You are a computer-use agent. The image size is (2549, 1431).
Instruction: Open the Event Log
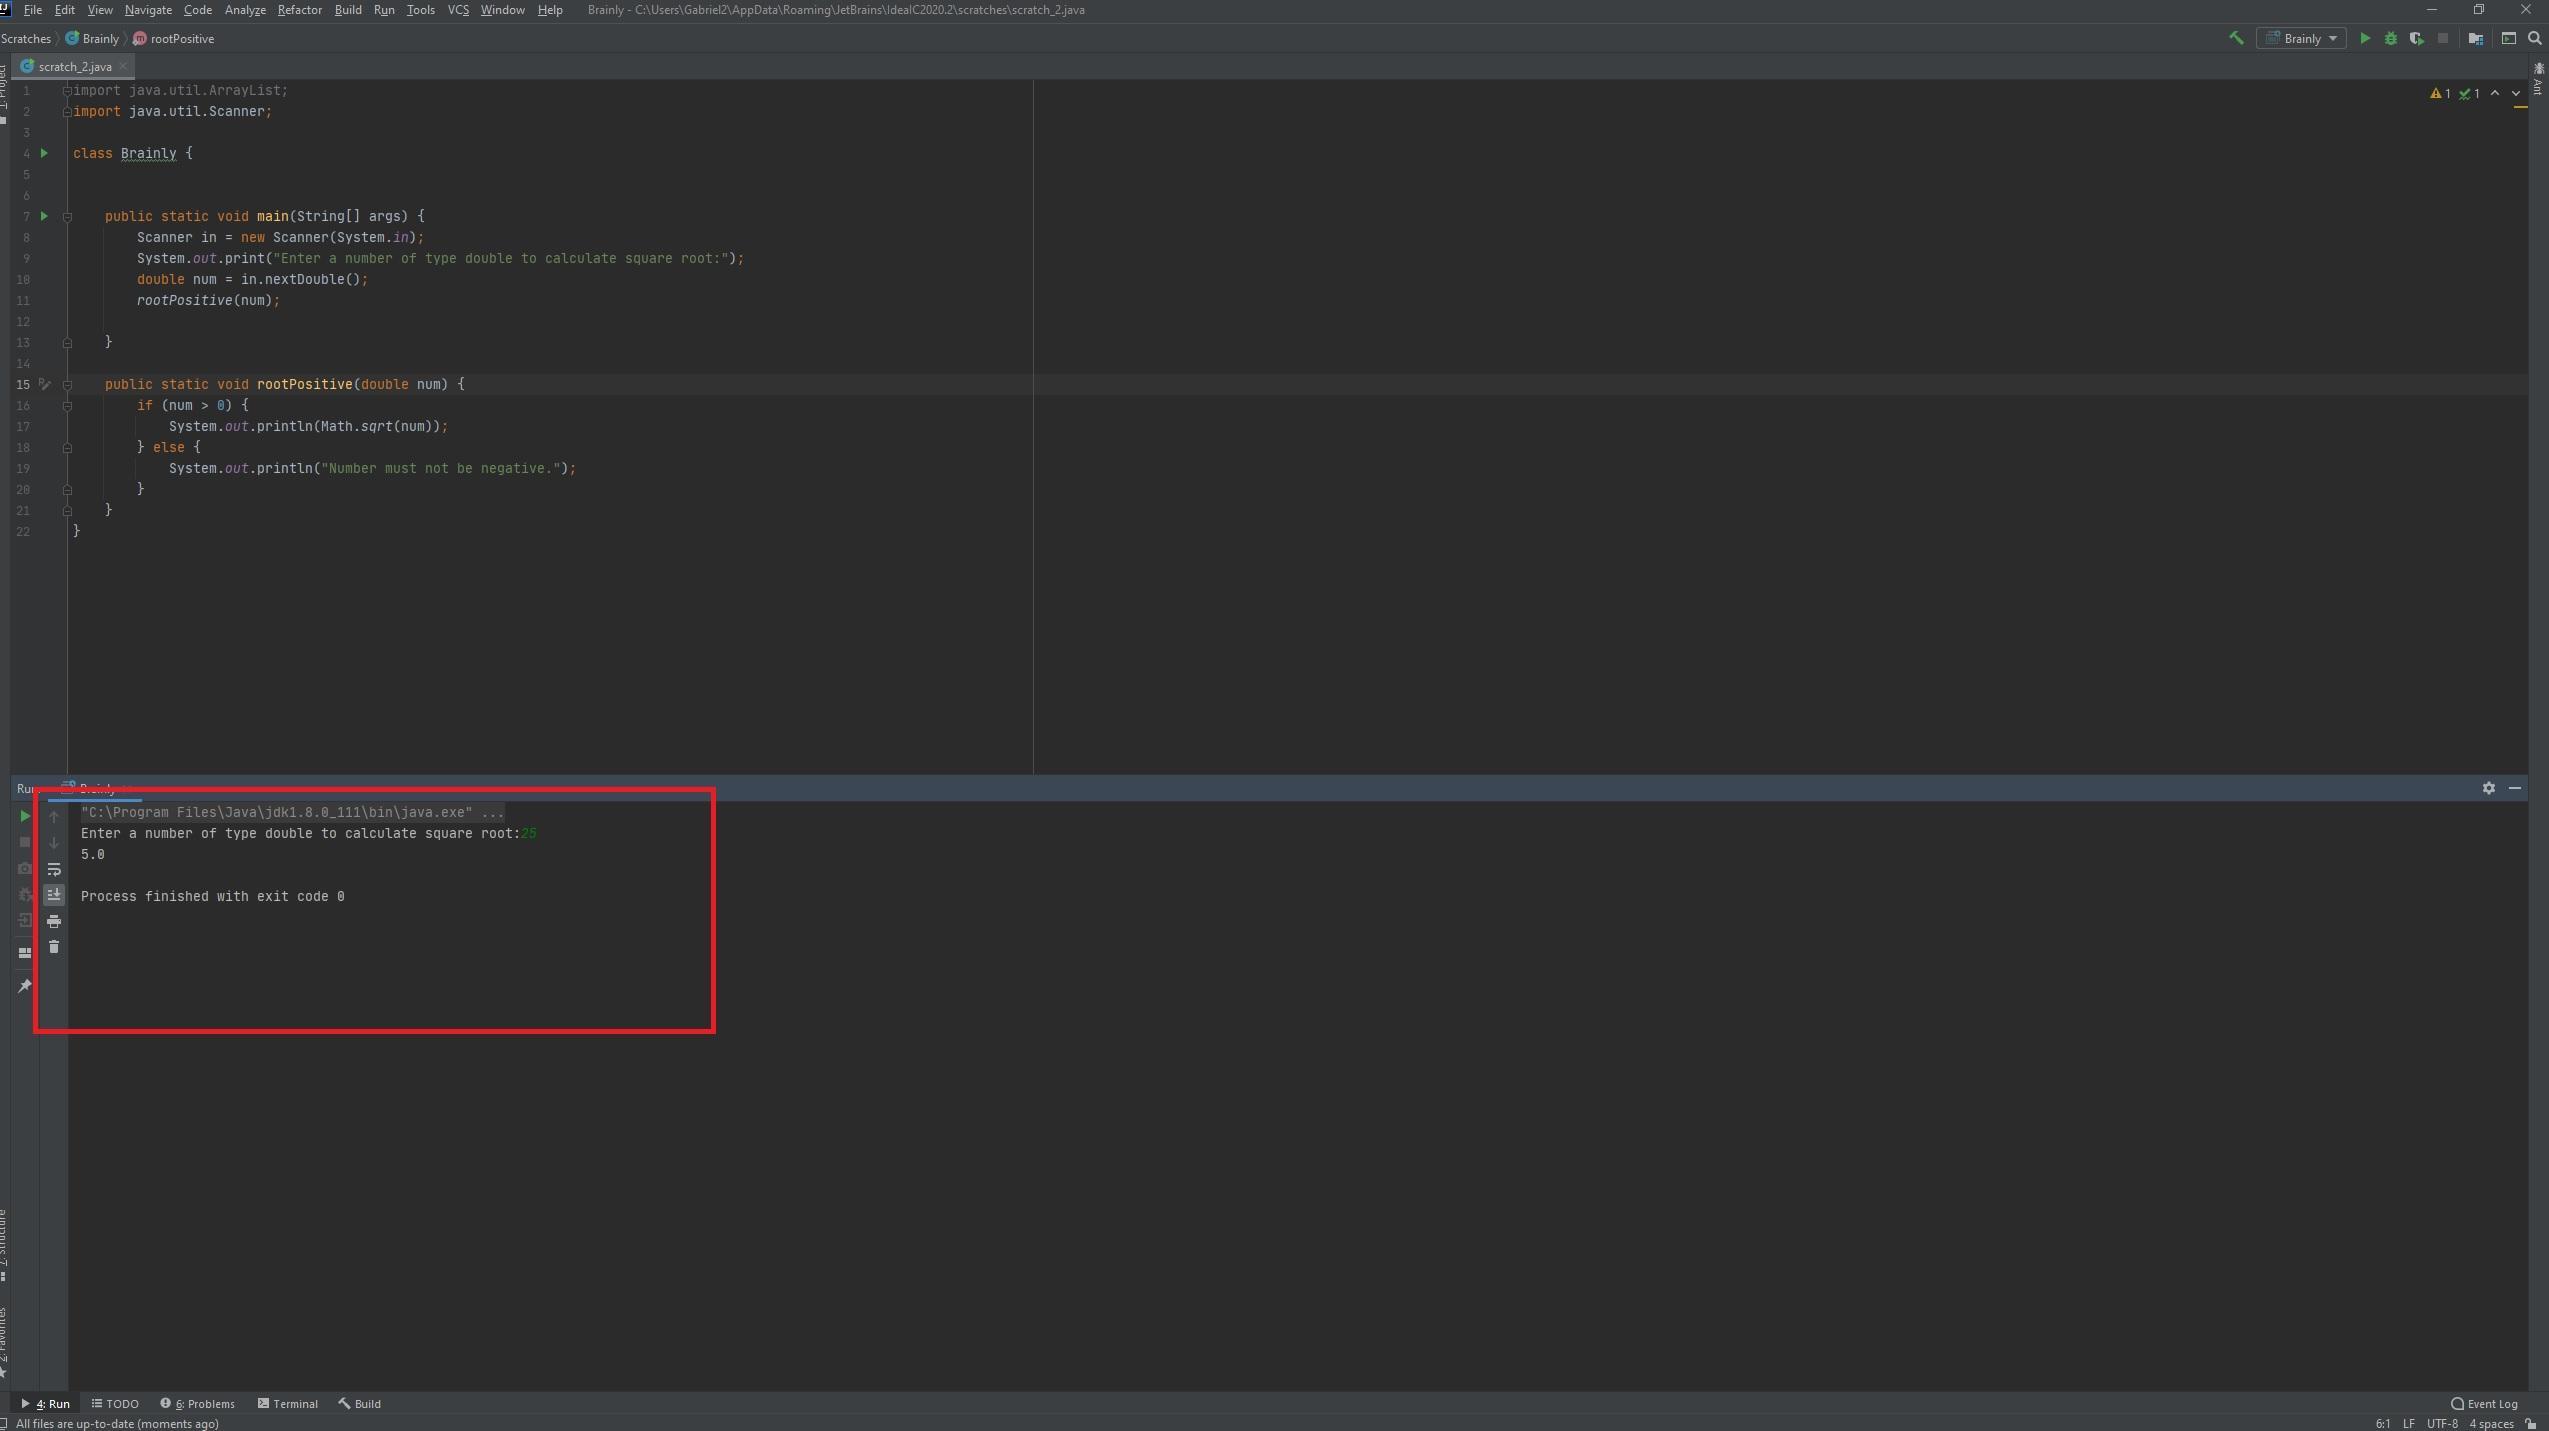[x=2484, y=1403]
